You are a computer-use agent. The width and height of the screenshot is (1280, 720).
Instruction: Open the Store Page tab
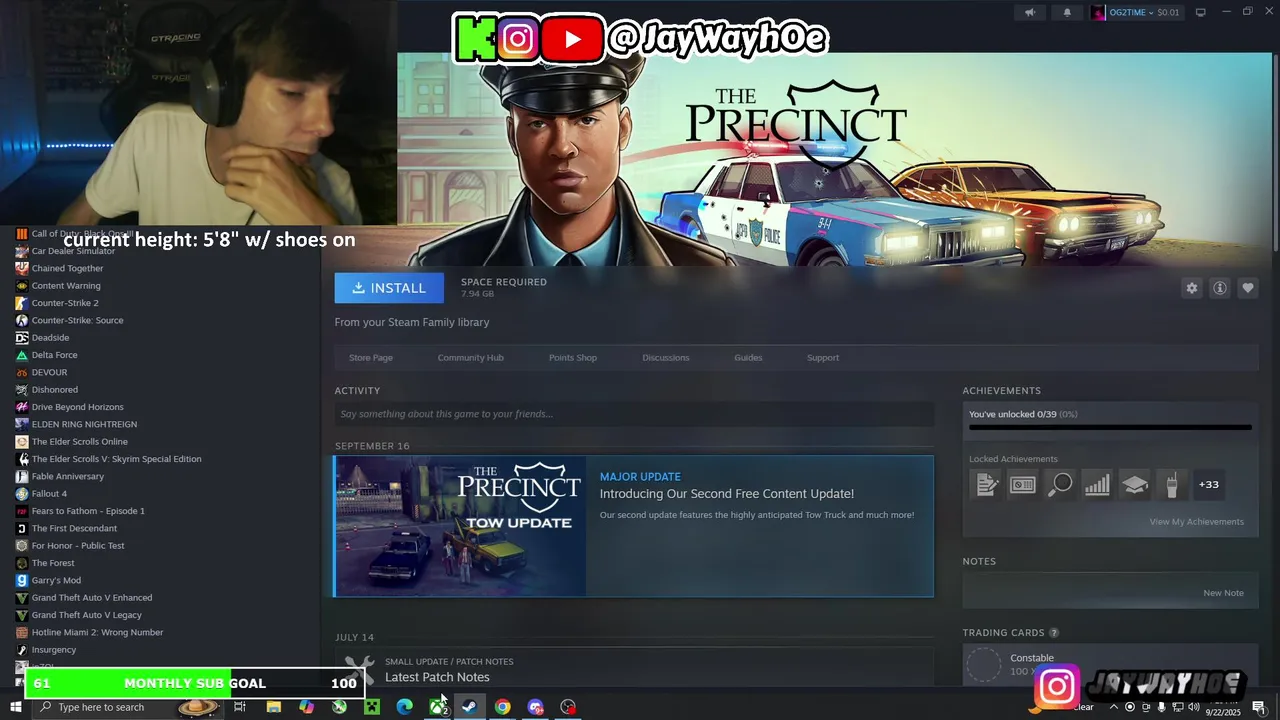tap(371, 358)
